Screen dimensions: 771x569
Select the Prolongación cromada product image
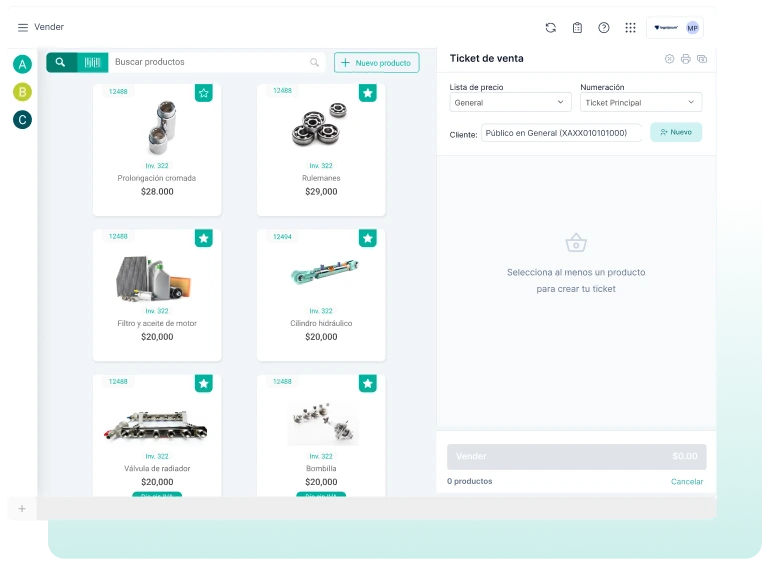pos(162,128)
